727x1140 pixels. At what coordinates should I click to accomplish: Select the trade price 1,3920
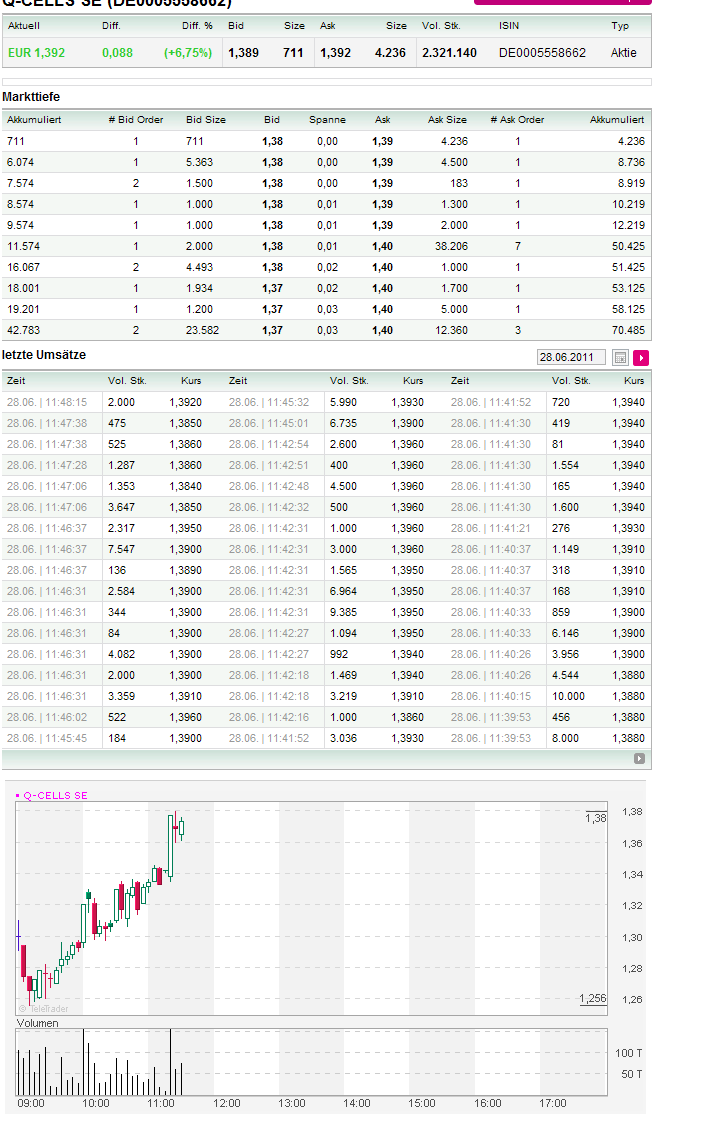186,402
